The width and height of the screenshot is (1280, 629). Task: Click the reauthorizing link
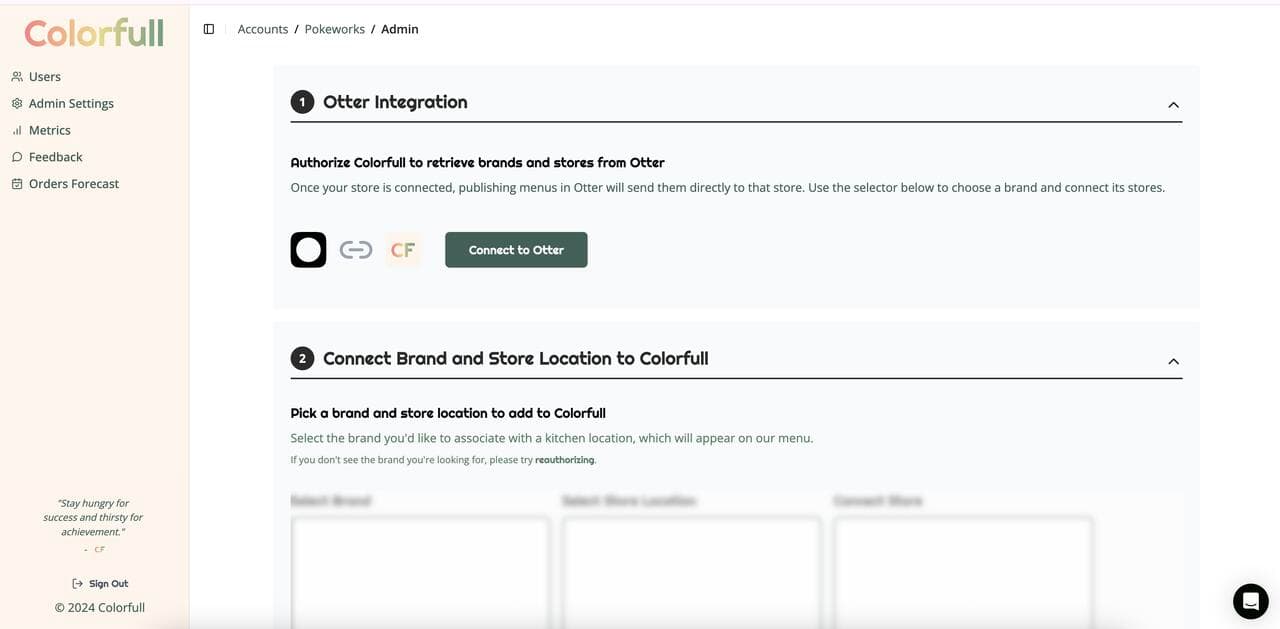pyautogui.click(x=565, y=459)
